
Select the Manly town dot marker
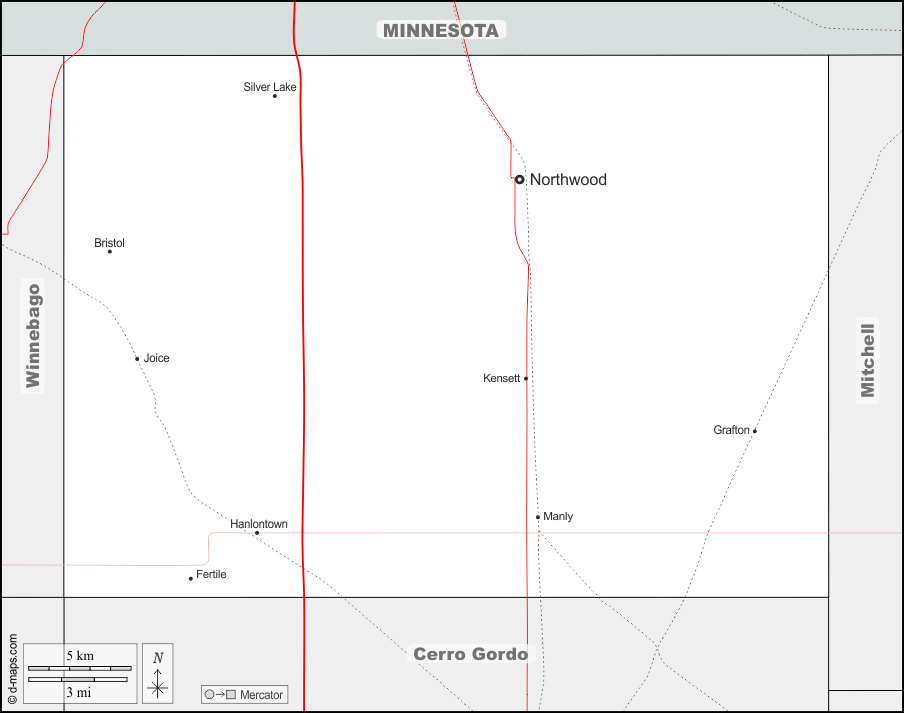click(538, 517)
